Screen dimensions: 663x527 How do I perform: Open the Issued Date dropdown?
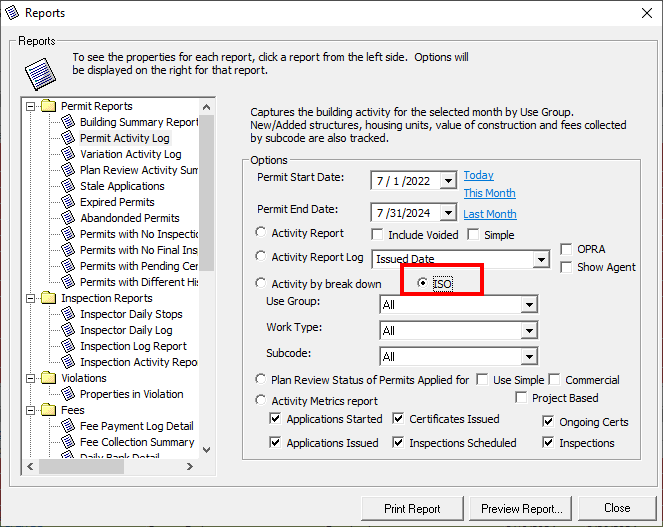click(x=541, y=259)
